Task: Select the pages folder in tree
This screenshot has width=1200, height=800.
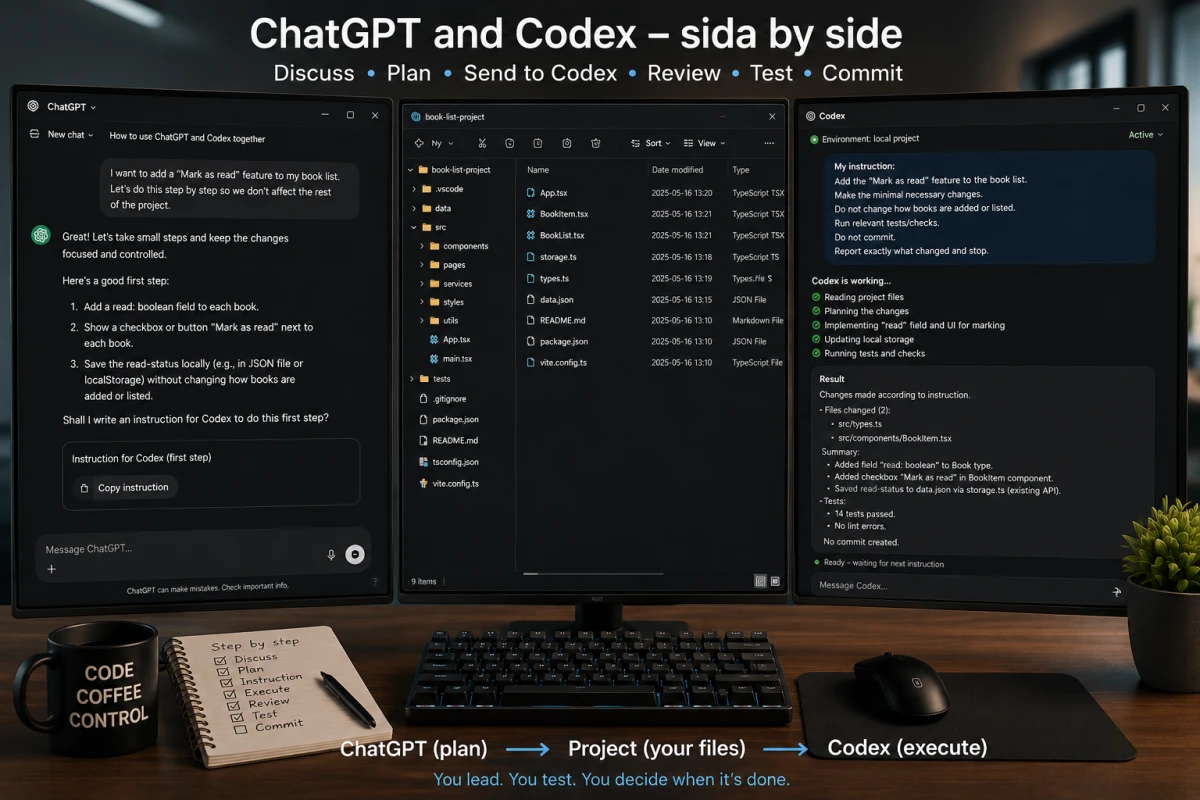Action: (447, 265)
